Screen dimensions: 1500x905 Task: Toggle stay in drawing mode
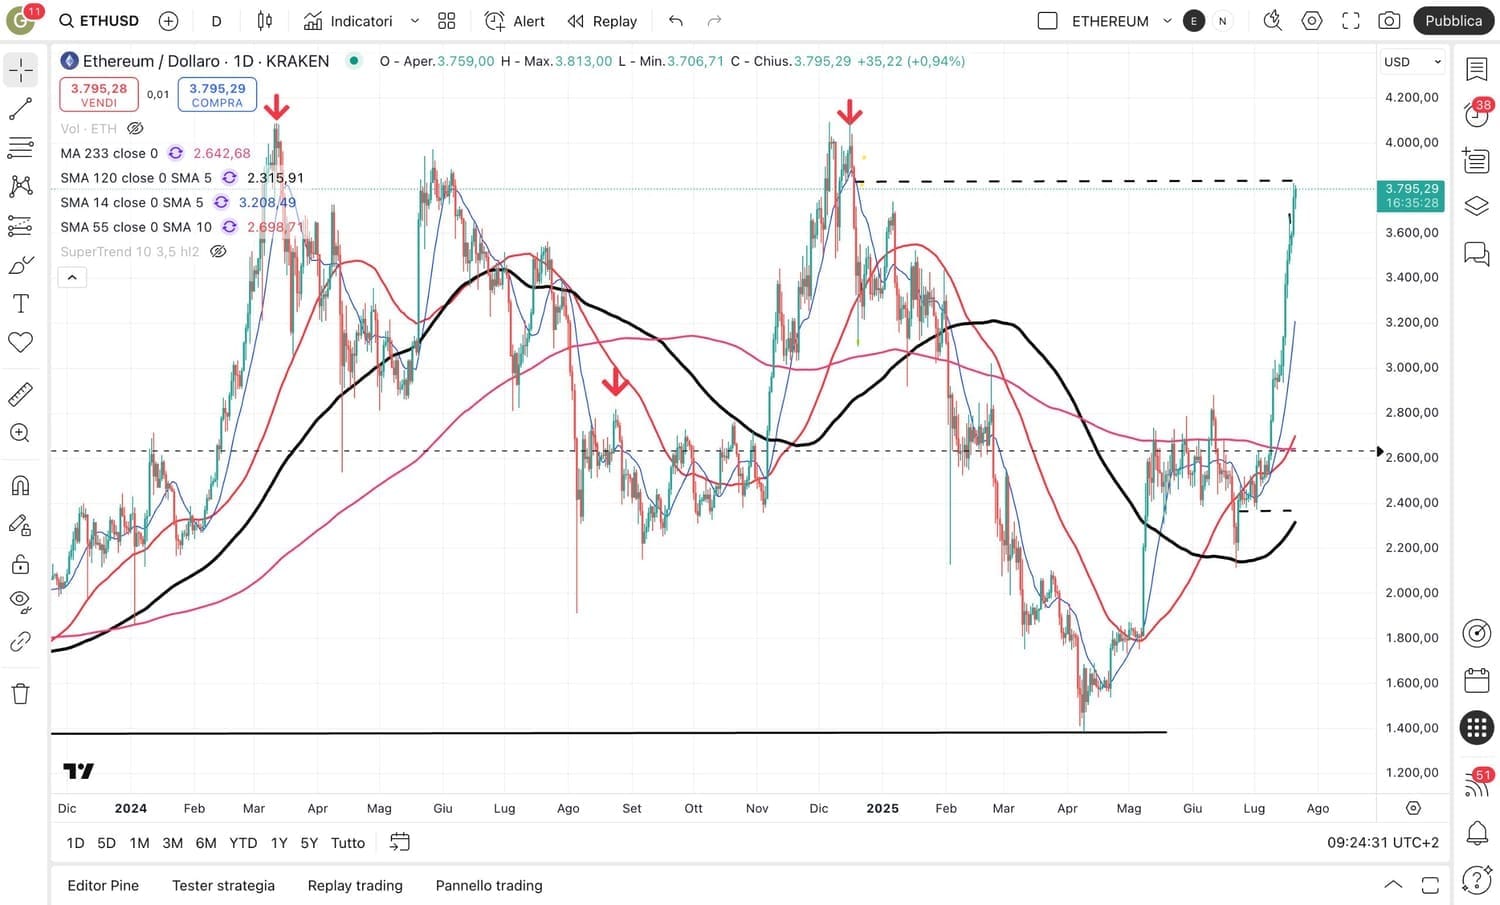[x=21, y=525]
